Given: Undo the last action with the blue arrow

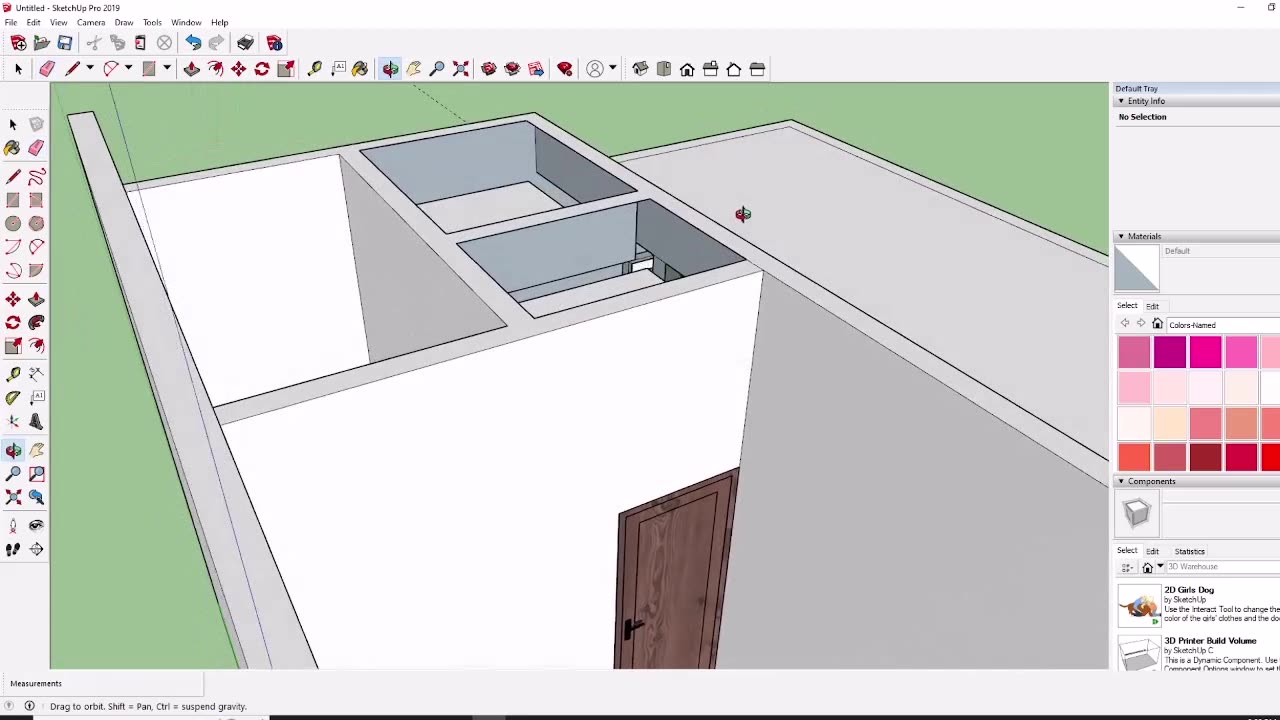Looking at the screenshot, I should 193,43.
